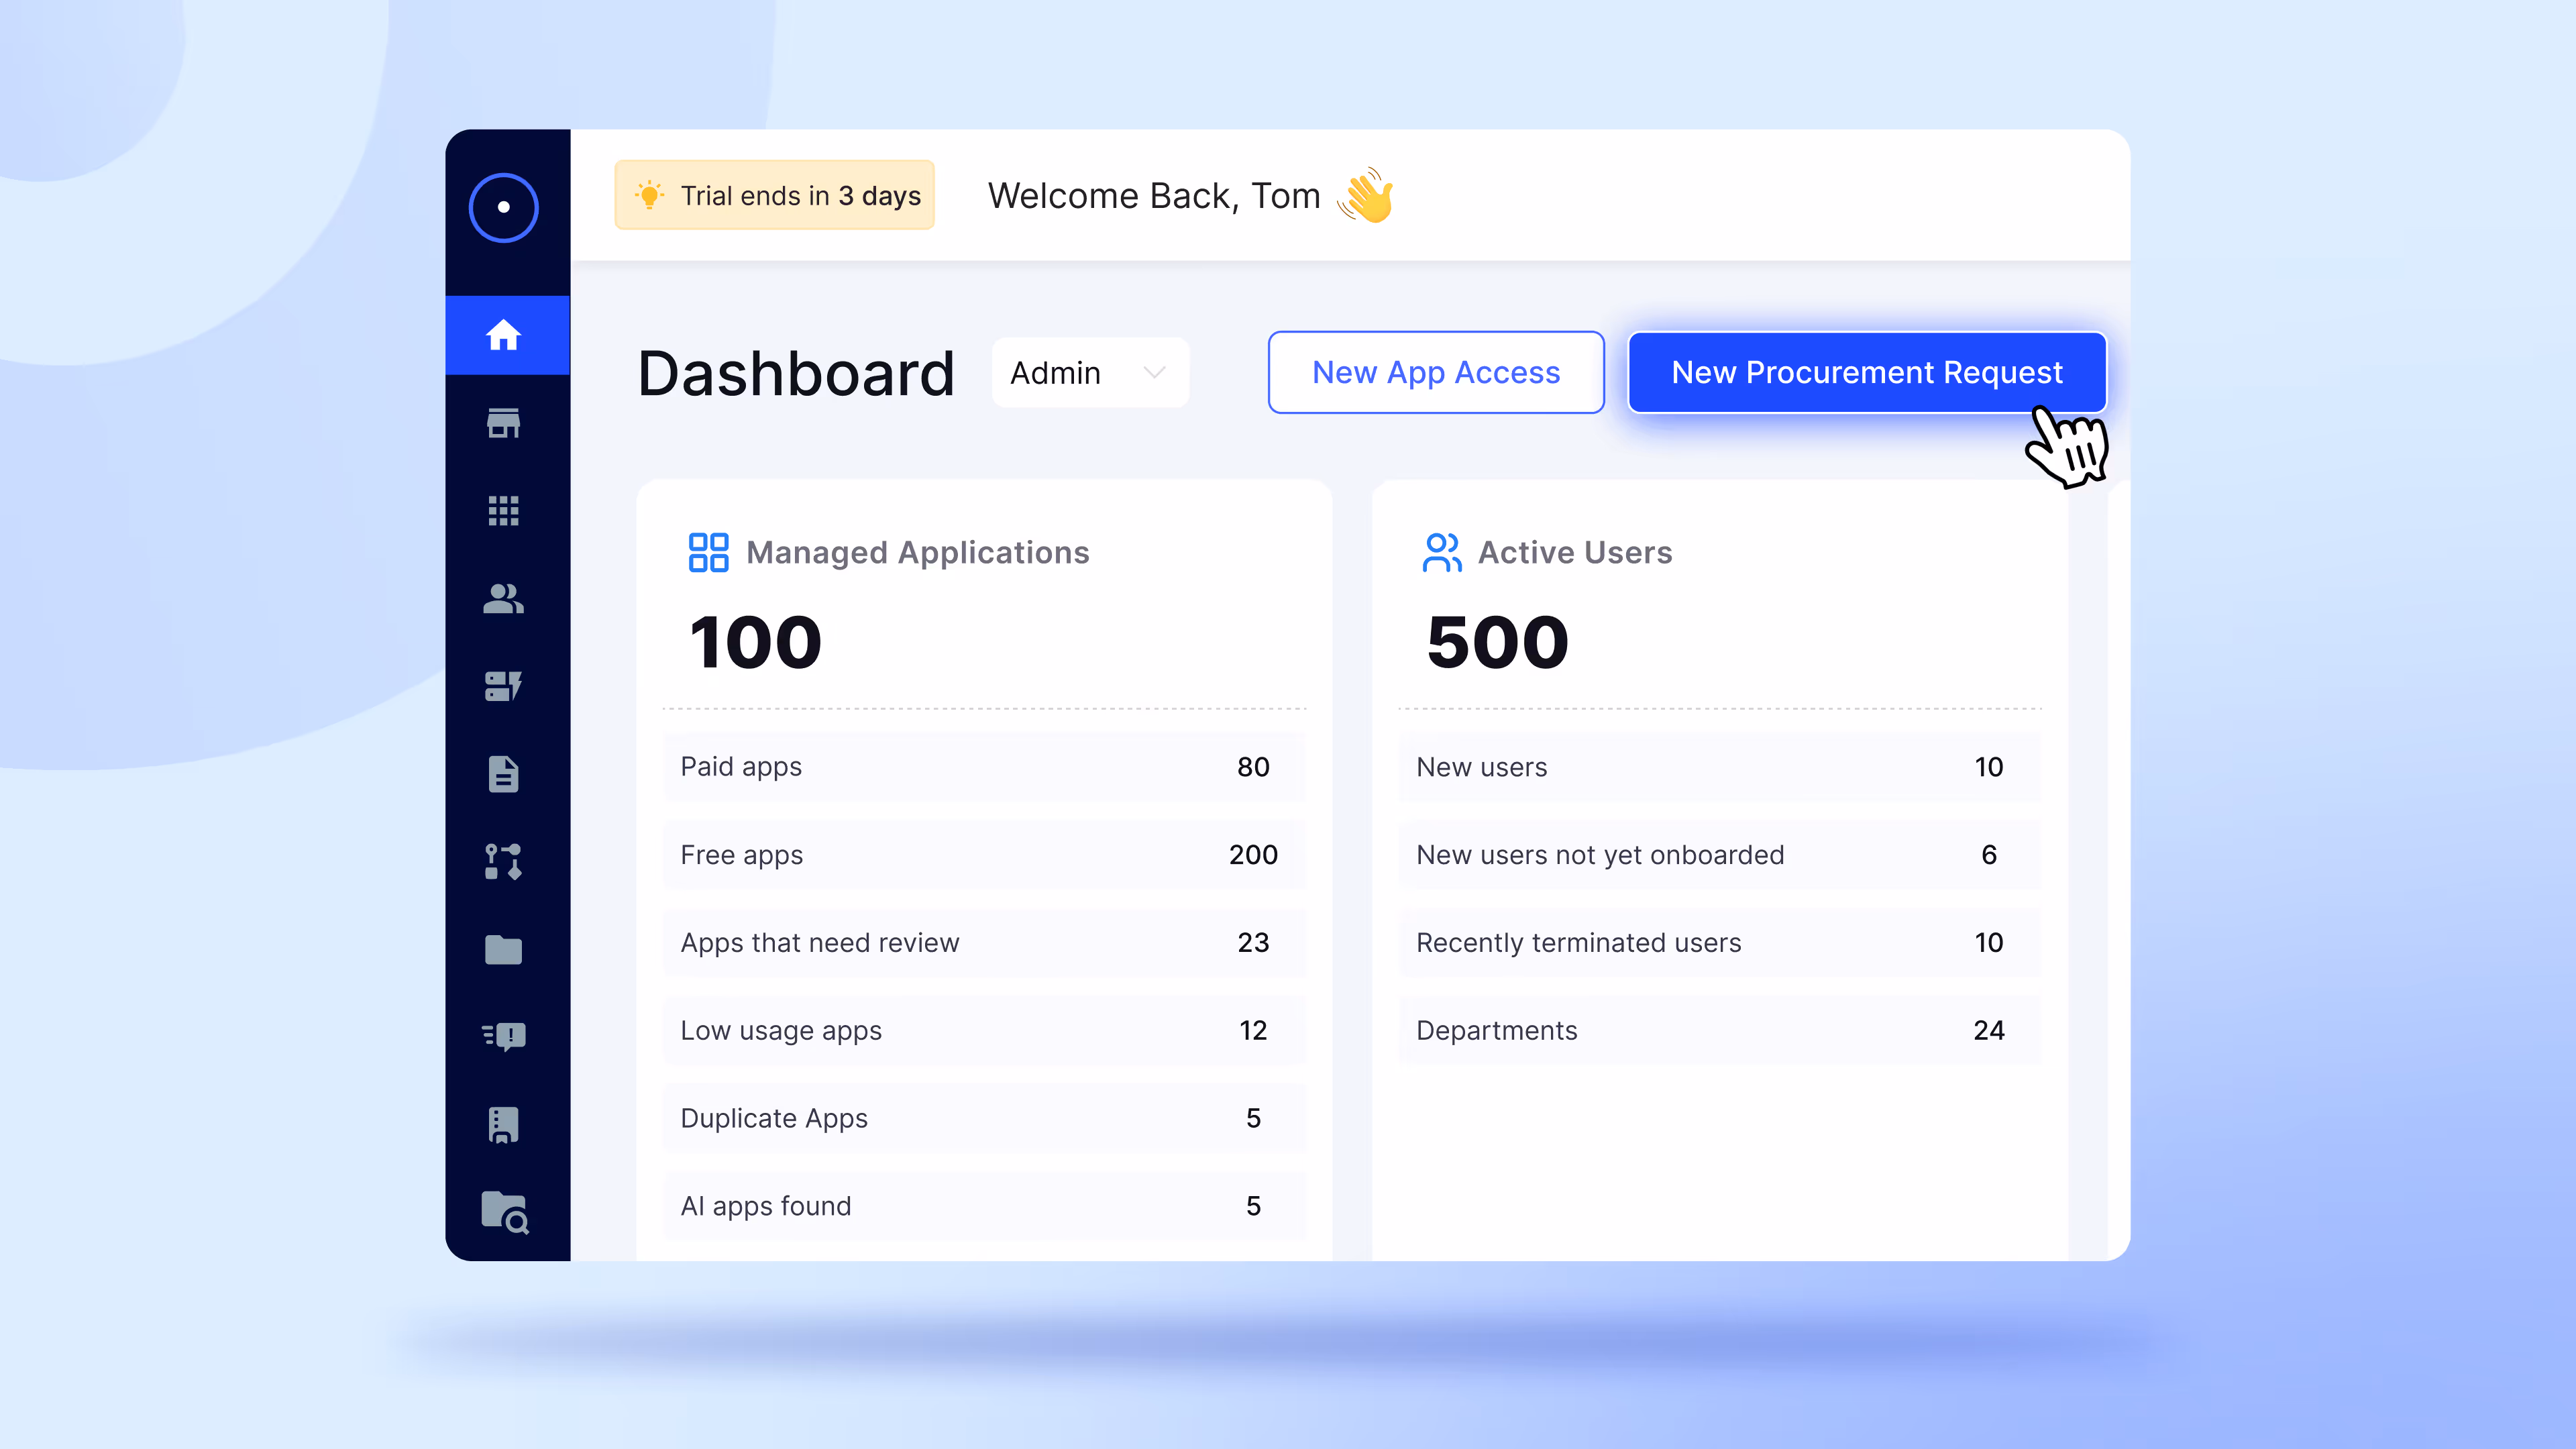Open the feedback alert sidebar icon
Viewport: 2576px width, 1449px height.
[x=503, y=1036]
